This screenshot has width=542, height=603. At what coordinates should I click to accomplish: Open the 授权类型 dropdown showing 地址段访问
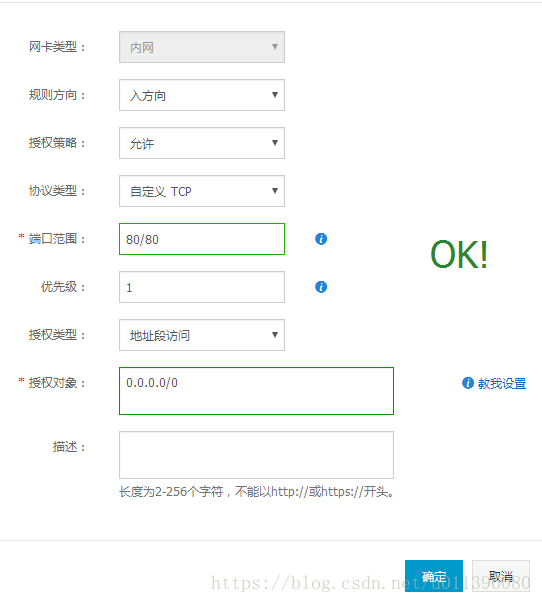(202, 335)
